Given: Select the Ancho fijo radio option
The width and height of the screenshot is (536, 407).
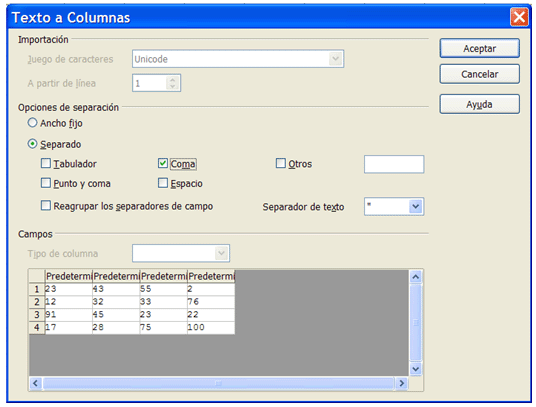Looking at the screenshot, I should (x=32, y=123).
